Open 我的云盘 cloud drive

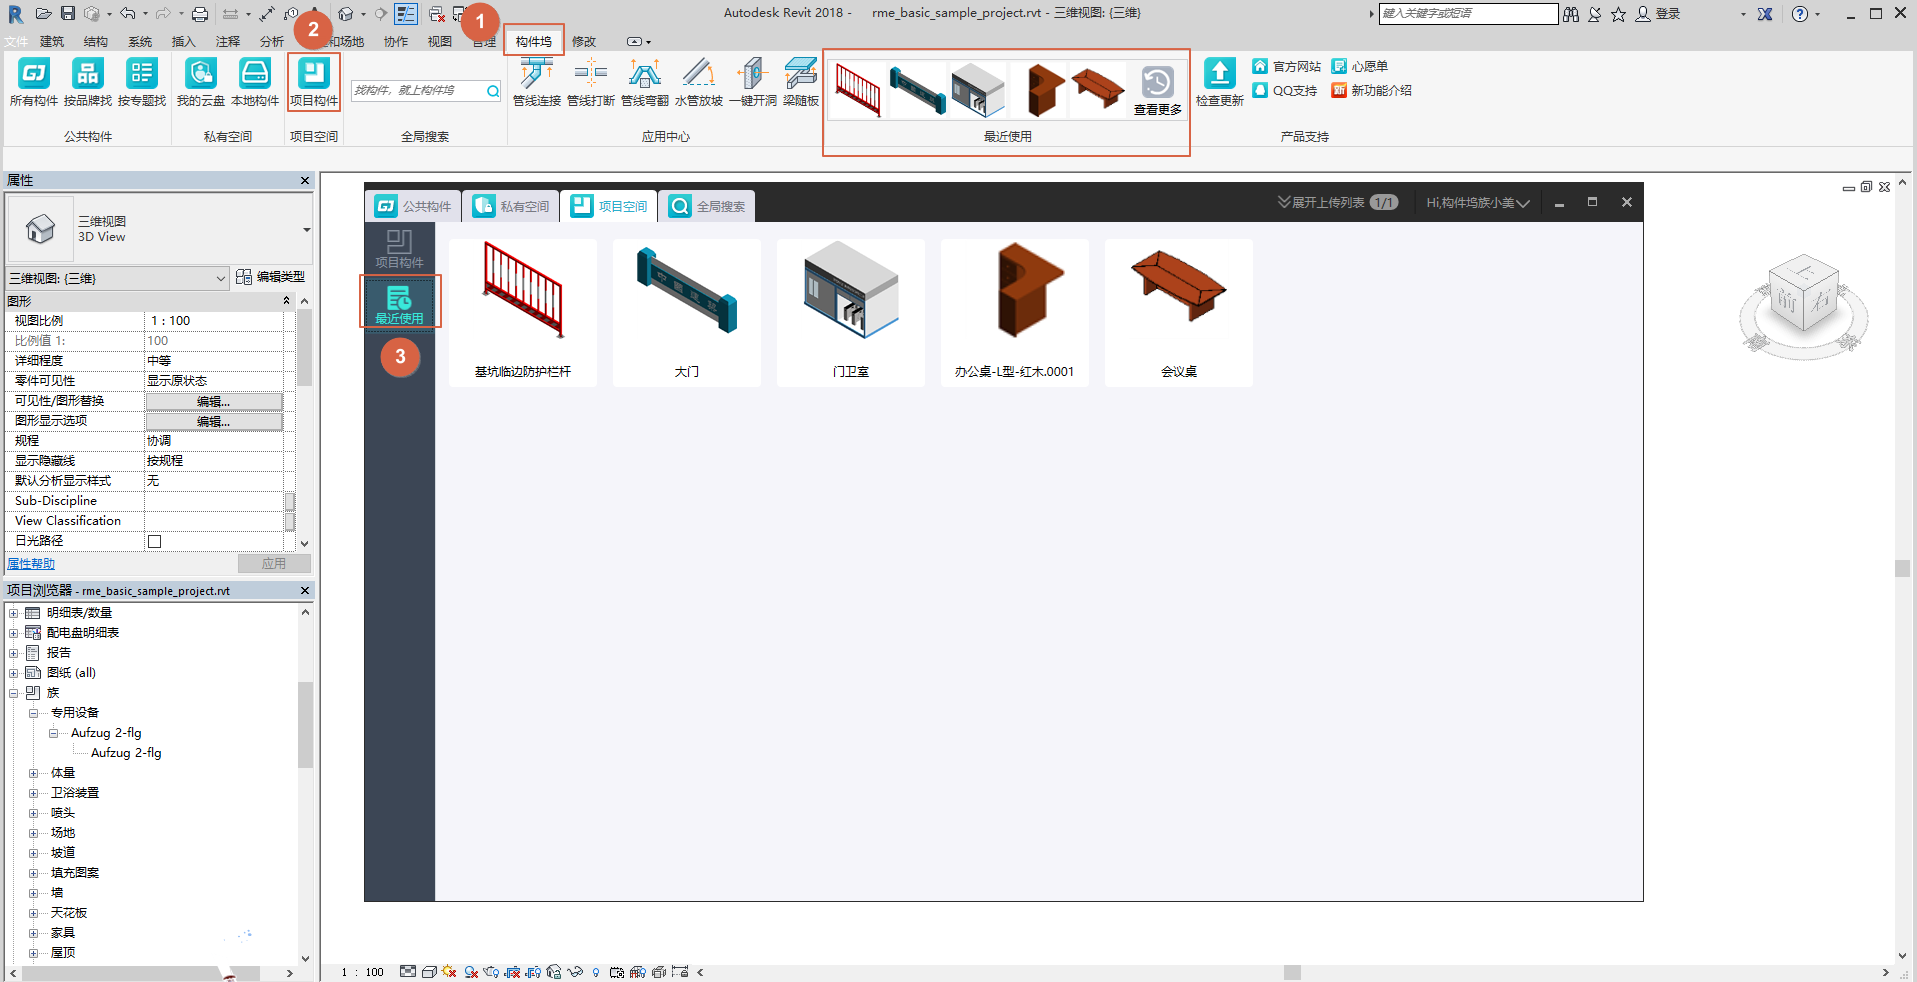(x=201, y=82)
